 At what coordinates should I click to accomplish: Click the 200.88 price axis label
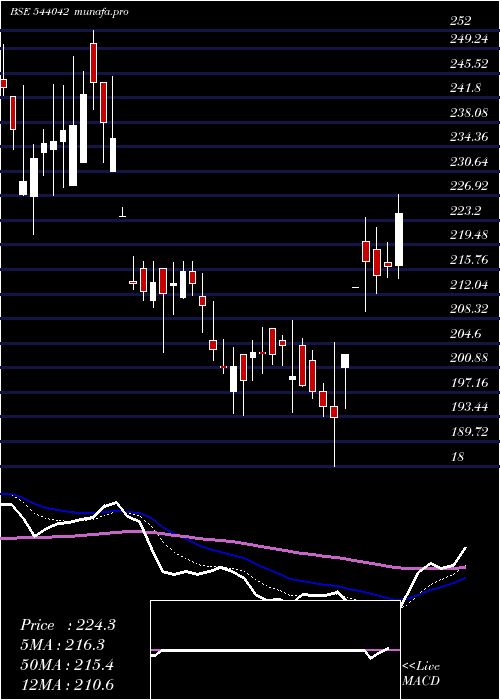468,358
